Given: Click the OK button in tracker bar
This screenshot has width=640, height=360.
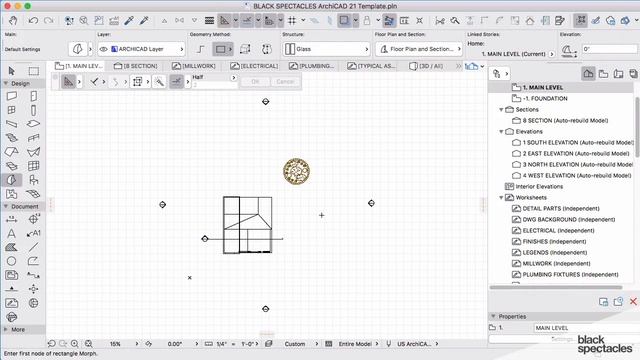Looking at the screenshot, I should tap(255, 82).
